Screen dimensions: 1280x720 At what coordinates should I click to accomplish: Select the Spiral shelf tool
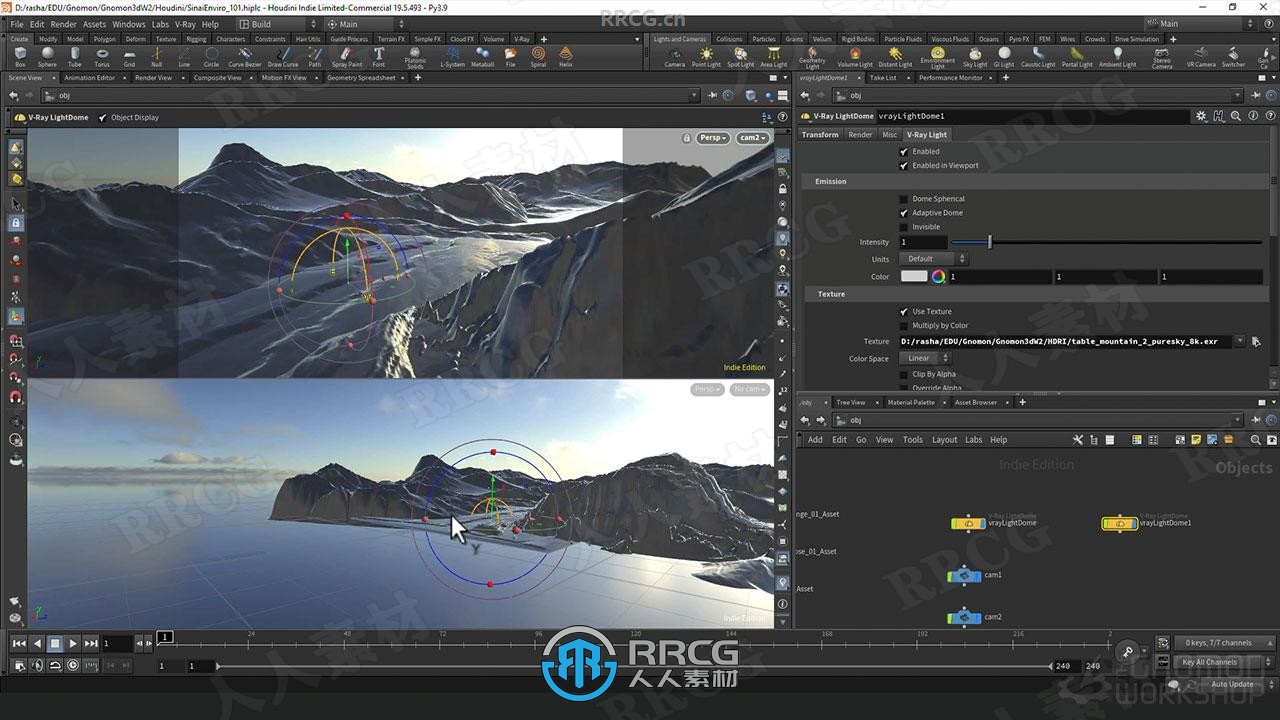(x=538, y=57)
